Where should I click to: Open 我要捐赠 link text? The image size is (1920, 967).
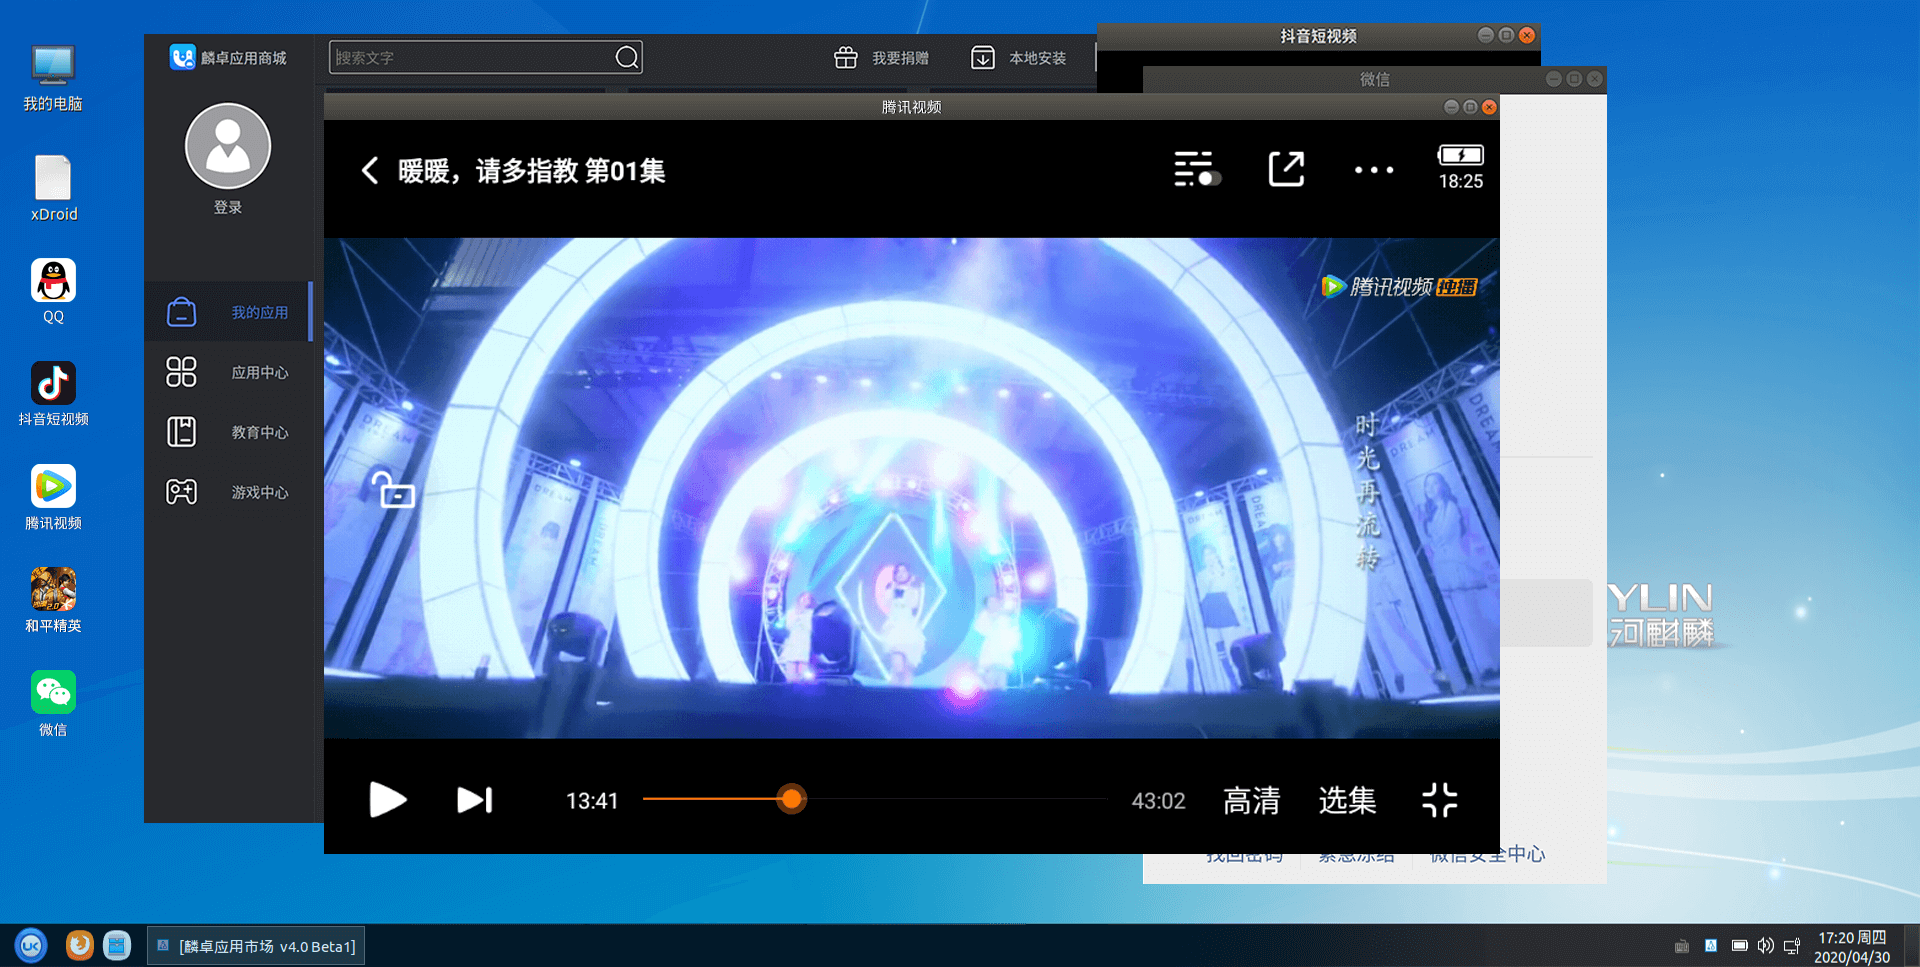pyautogui.click(x=900, y=58)
